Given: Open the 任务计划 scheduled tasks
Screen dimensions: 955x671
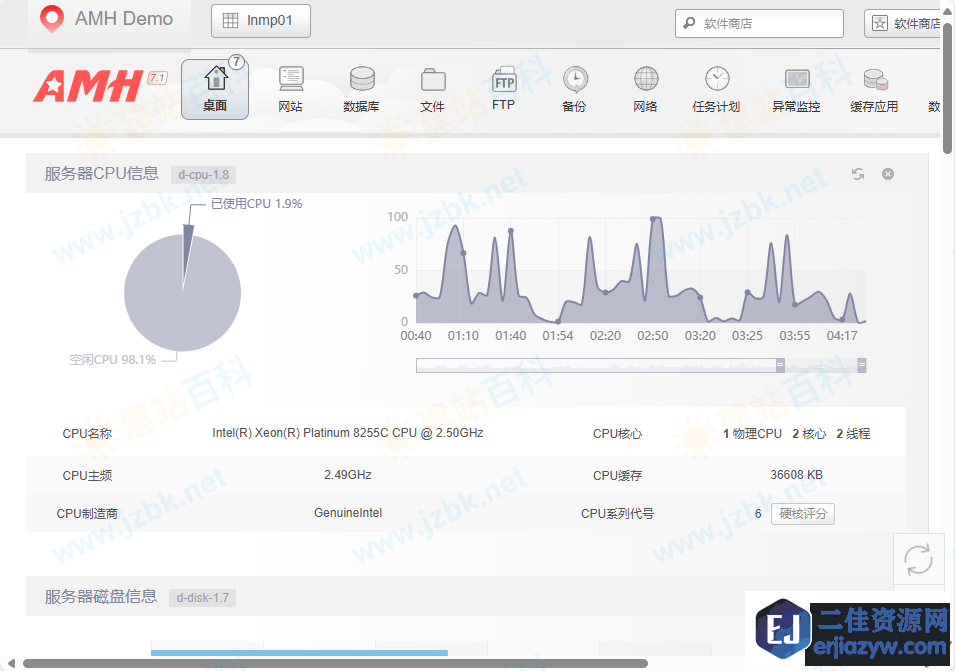Looking at the screenshot, I should click(x=716, y=90).
